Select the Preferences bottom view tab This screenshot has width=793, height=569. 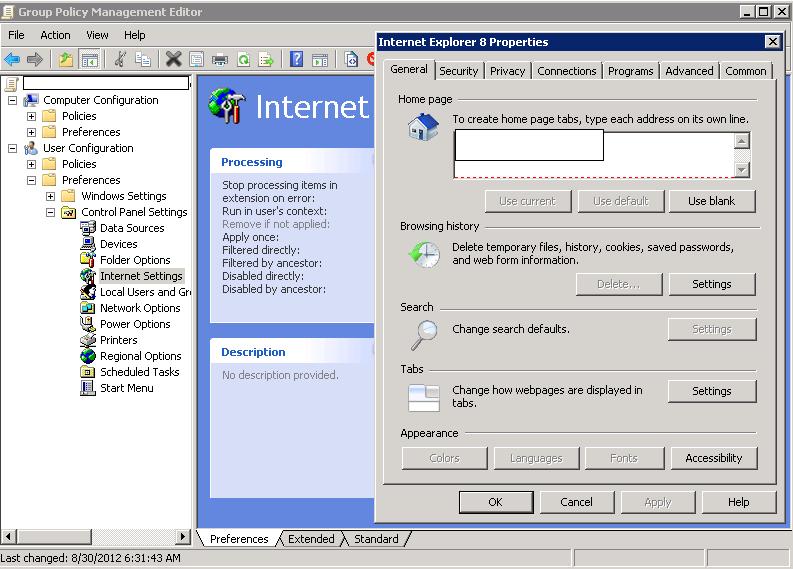tap(239, 539)
